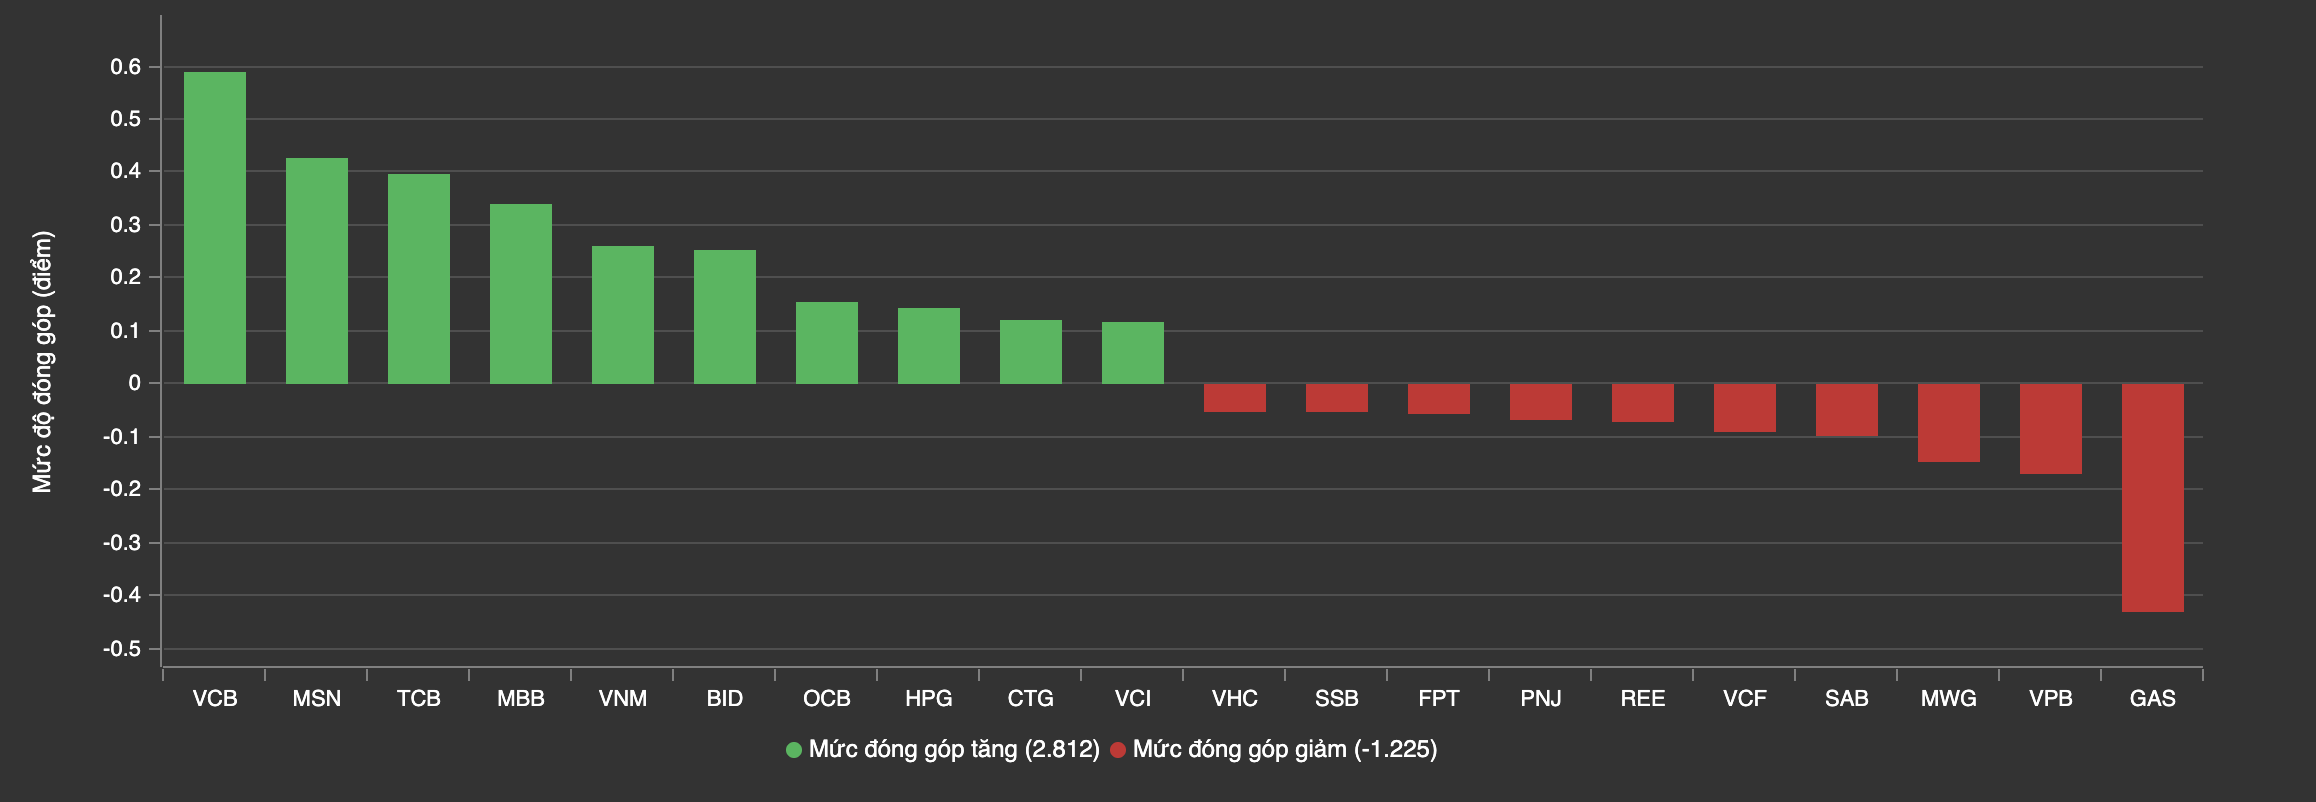This screenshot has width=2316, height=802.
Task: Click the 0.1 y-axis value
Action: tap(127, 331)
